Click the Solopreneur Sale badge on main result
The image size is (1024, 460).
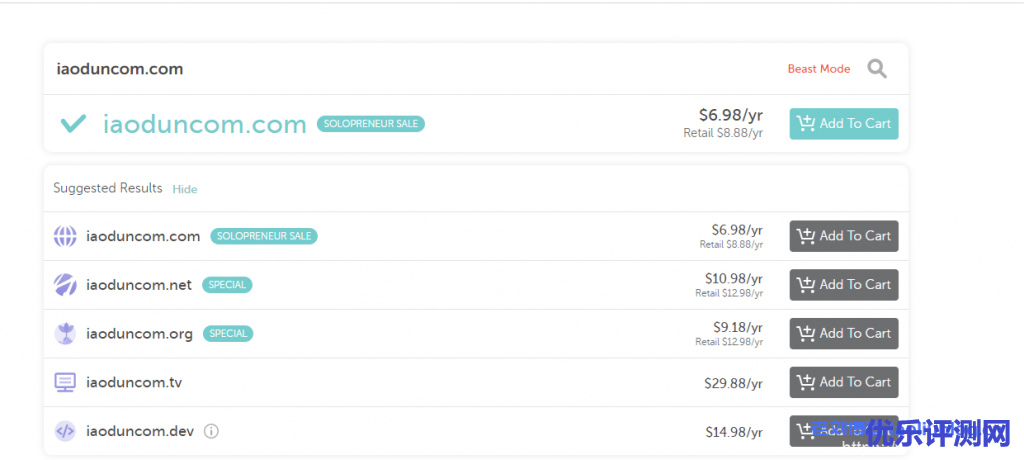pos(371,124)
